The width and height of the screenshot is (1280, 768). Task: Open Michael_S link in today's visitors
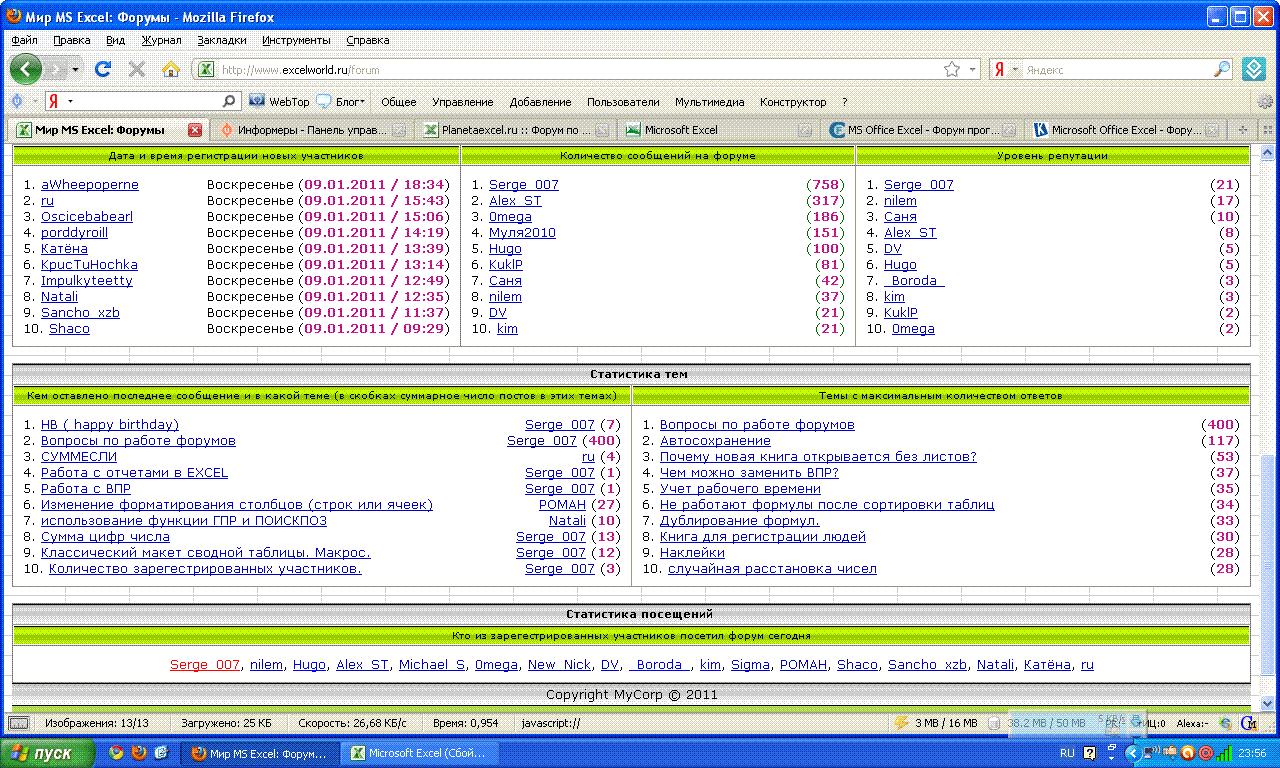click(432, 665)
